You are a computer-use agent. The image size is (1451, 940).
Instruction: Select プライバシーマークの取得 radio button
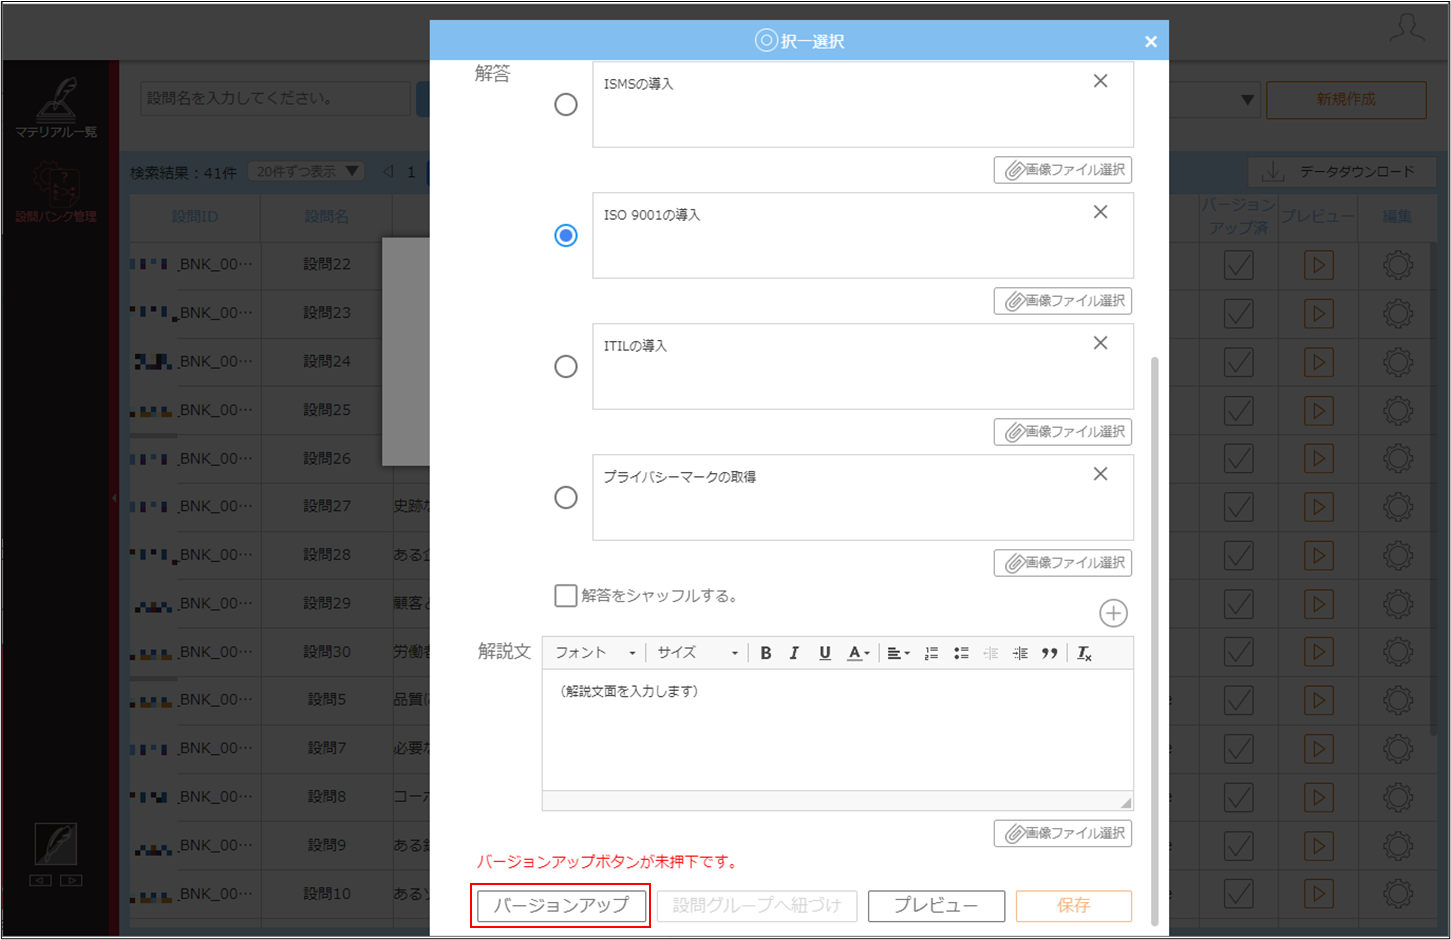[566, 497]
